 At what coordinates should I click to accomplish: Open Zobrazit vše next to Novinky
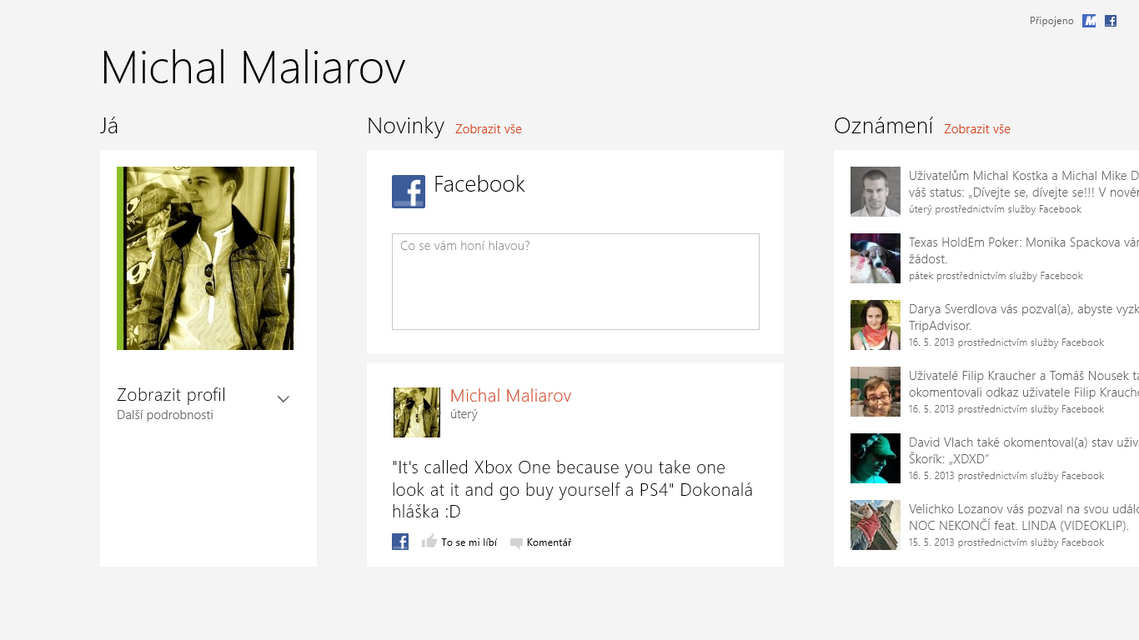[x=488, y=129]
